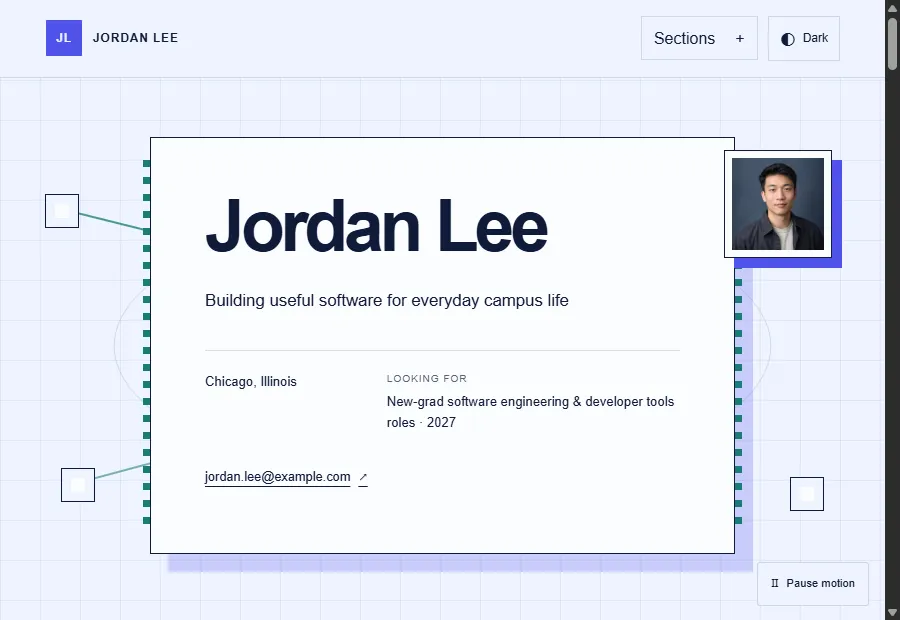
Task: Expand the Sections menu
Action: [699, 38]
